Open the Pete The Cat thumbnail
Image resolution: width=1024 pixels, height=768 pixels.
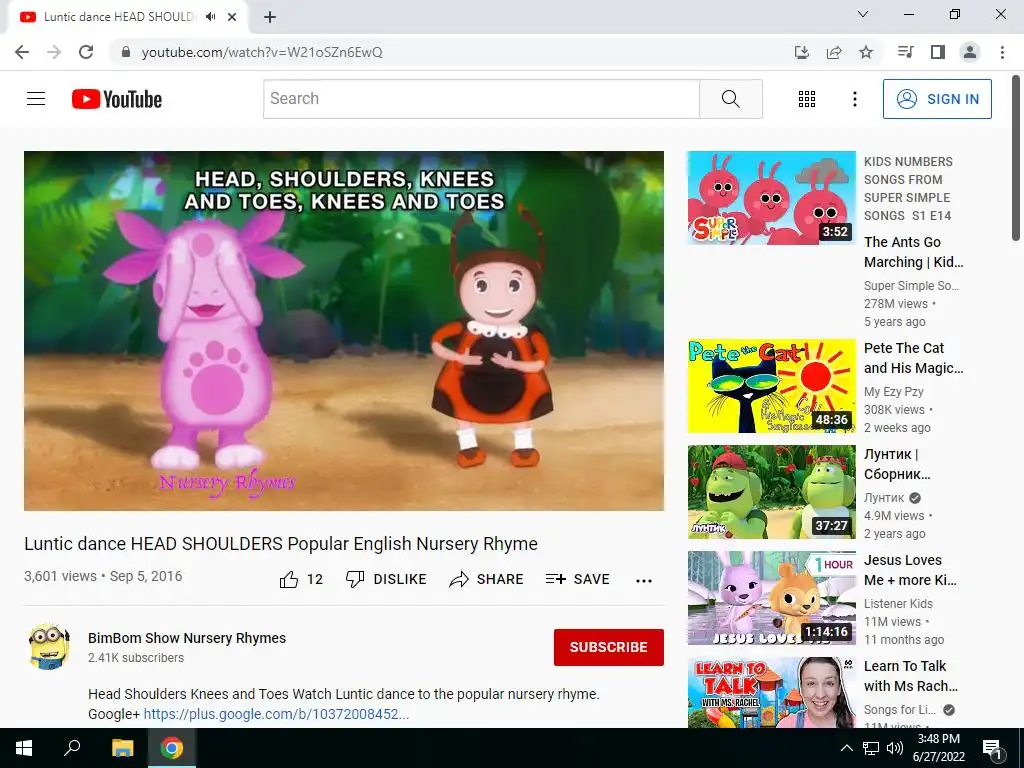(771, 386)
